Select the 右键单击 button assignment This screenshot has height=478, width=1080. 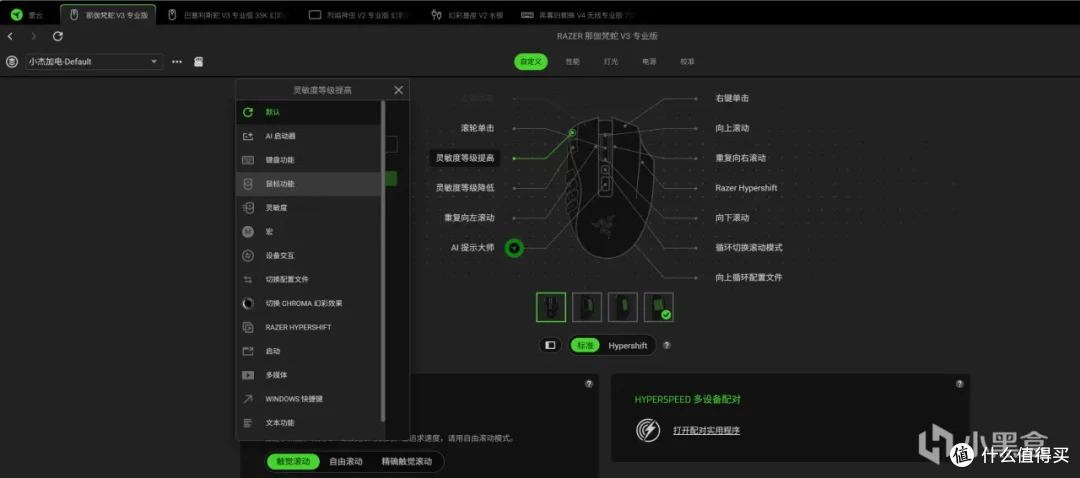(732, 98)
